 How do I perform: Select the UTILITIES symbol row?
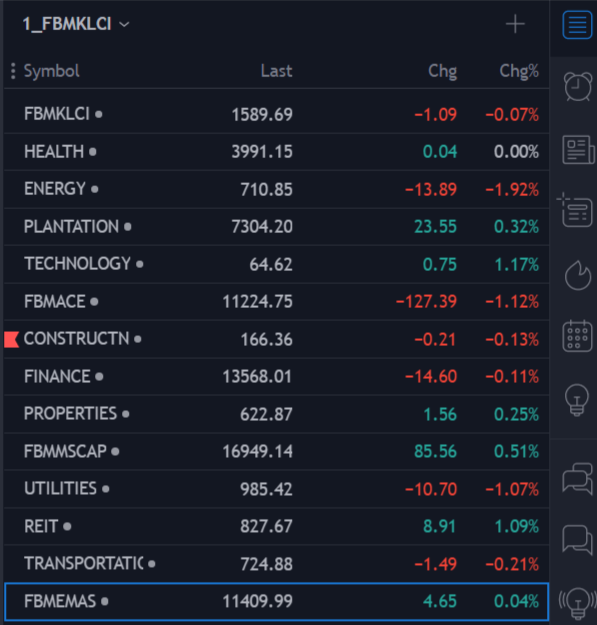(277, 489)
